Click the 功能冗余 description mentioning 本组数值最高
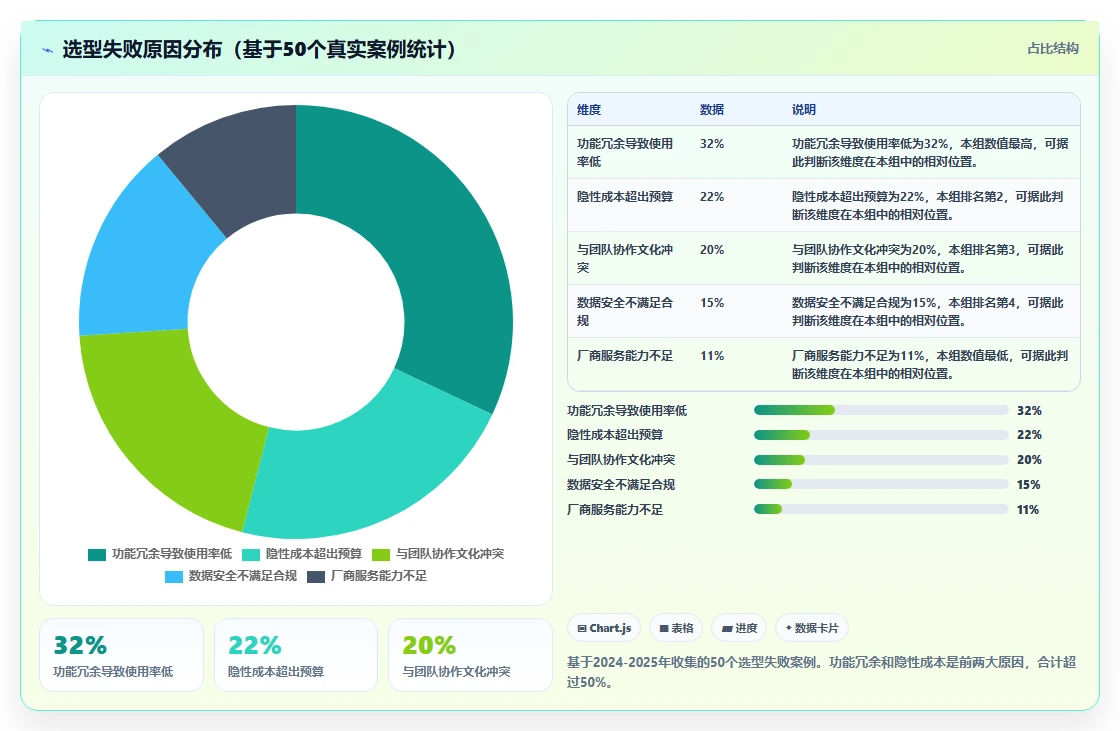This screenshot has height=731, width=1120. click(930, 152)
